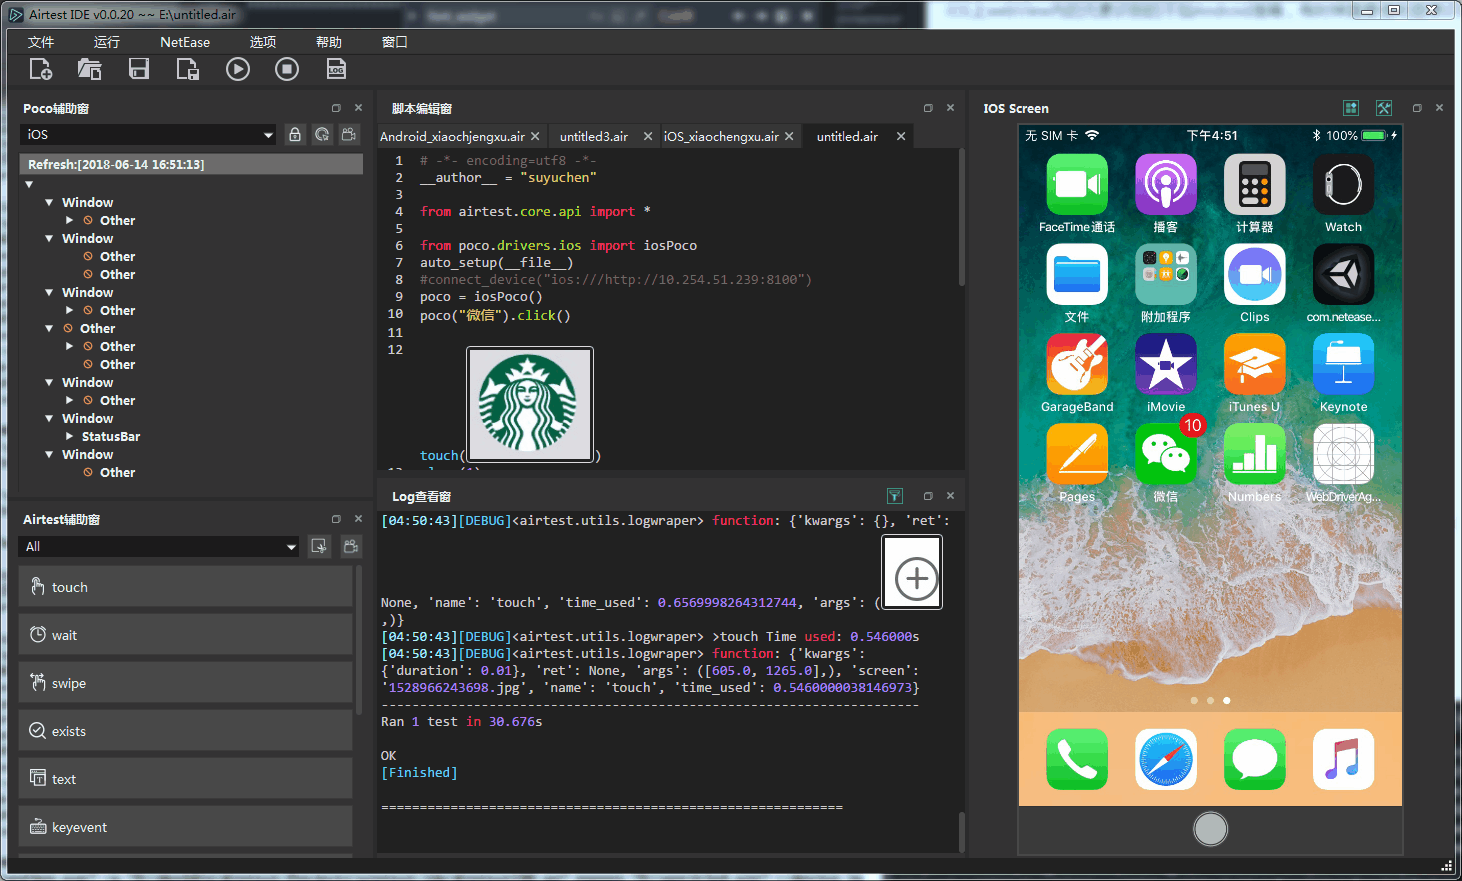Click the plus-circle screenshot thumbnail in the log
Image resolution: width=1462 pixels, height=881 pixels.
tap(912, 572)
